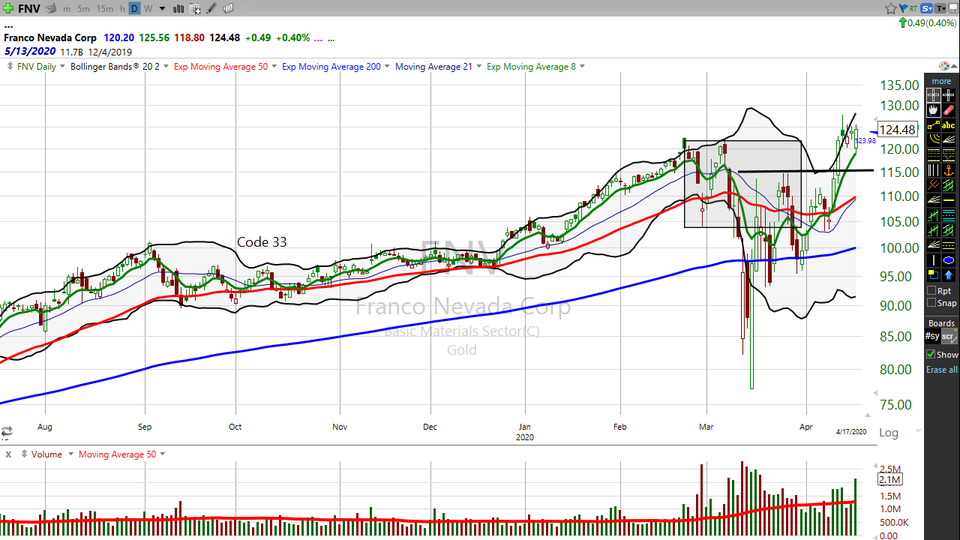Select the orange anchor tool

pos(948,170)
